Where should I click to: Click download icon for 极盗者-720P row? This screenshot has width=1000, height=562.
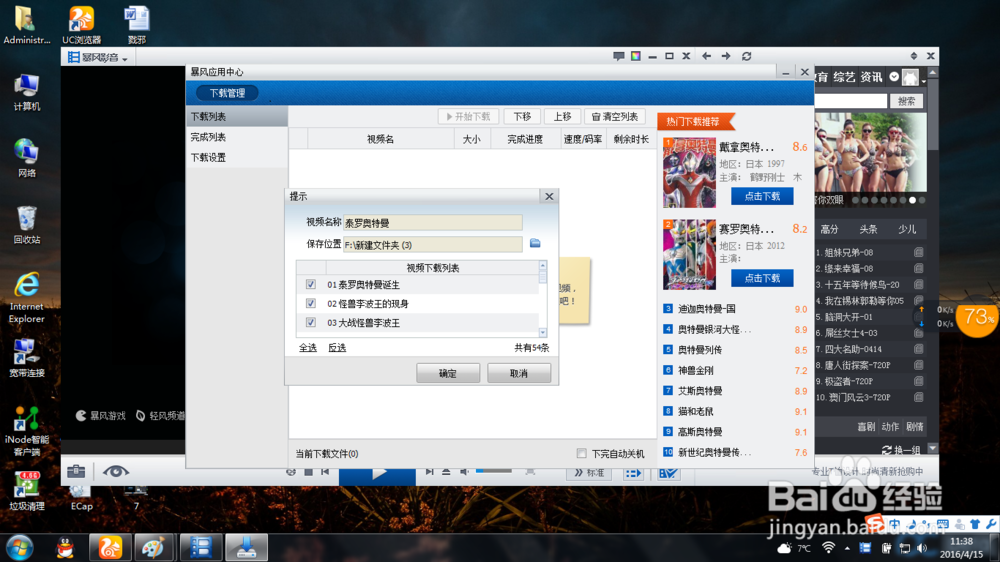coord(918,381)
